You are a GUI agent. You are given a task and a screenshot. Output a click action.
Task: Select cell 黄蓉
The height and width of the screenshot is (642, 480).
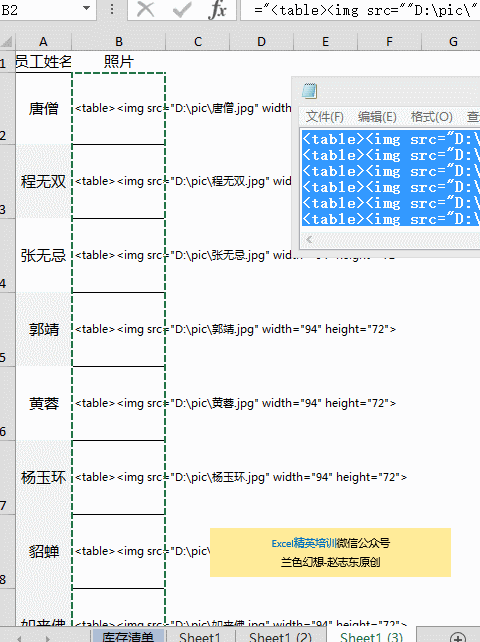[43, 404]
